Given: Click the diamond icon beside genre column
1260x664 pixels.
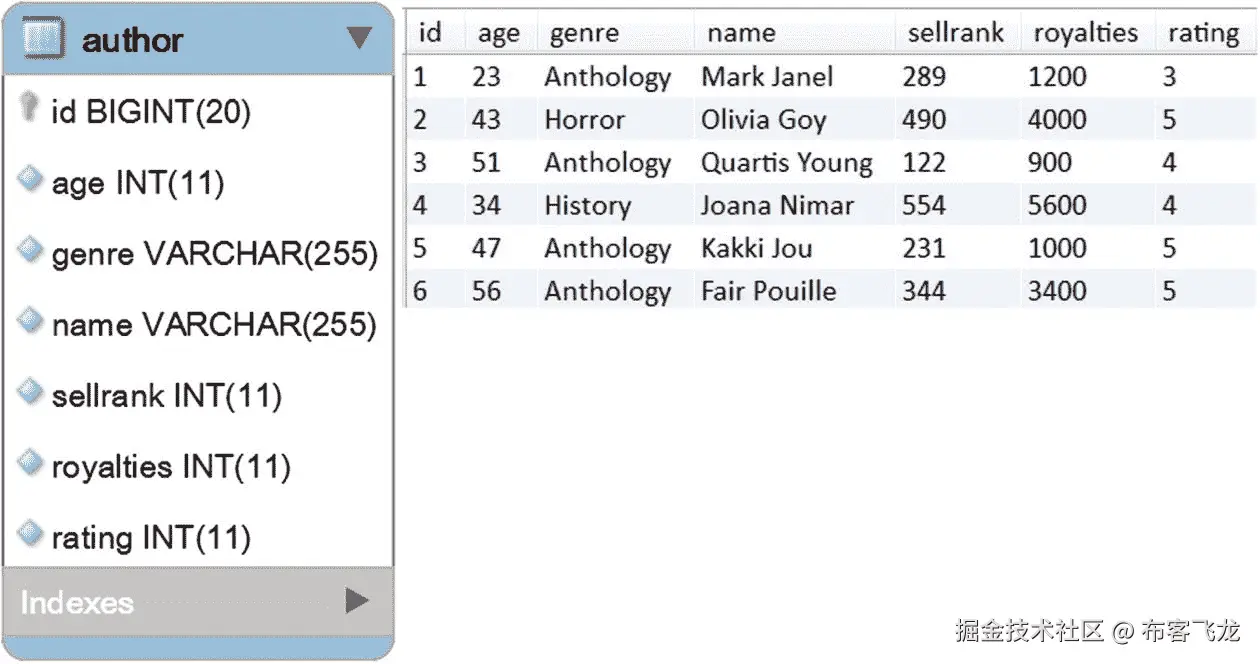Looking at the screenshot, I should 30,250.
